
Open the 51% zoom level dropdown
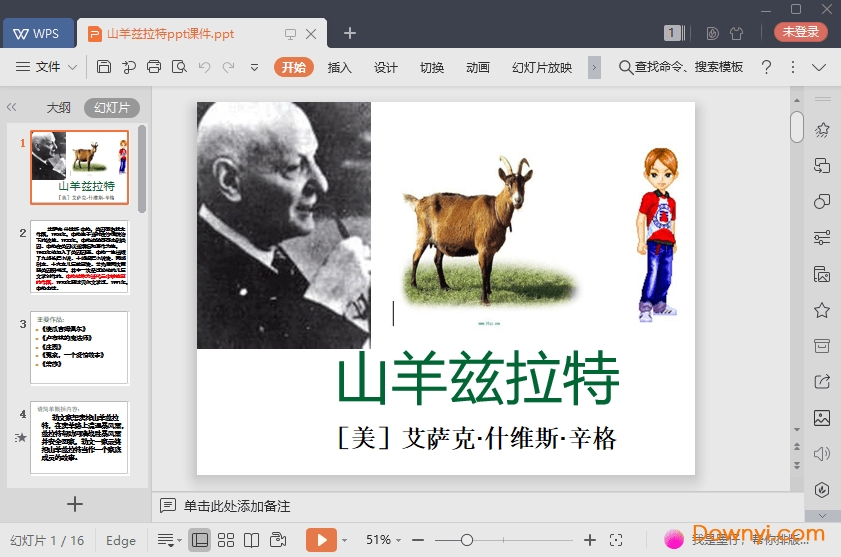pos(383,540)
